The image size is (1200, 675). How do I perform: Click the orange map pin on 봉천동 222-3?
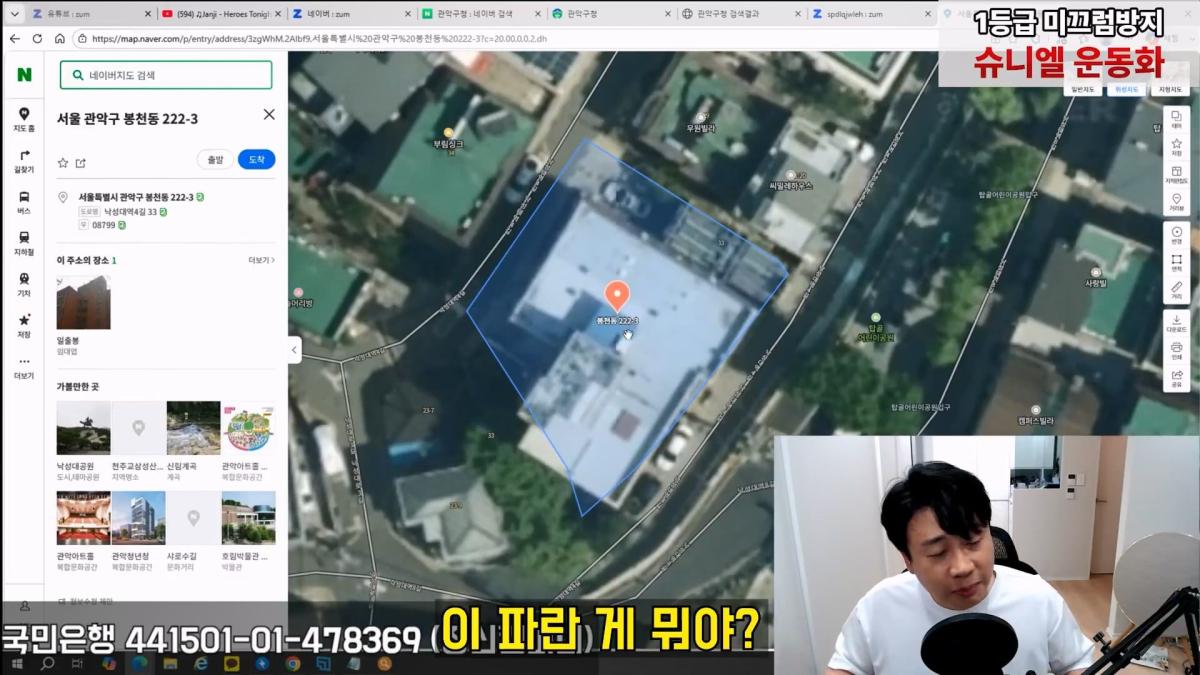[x=617, y=295]
